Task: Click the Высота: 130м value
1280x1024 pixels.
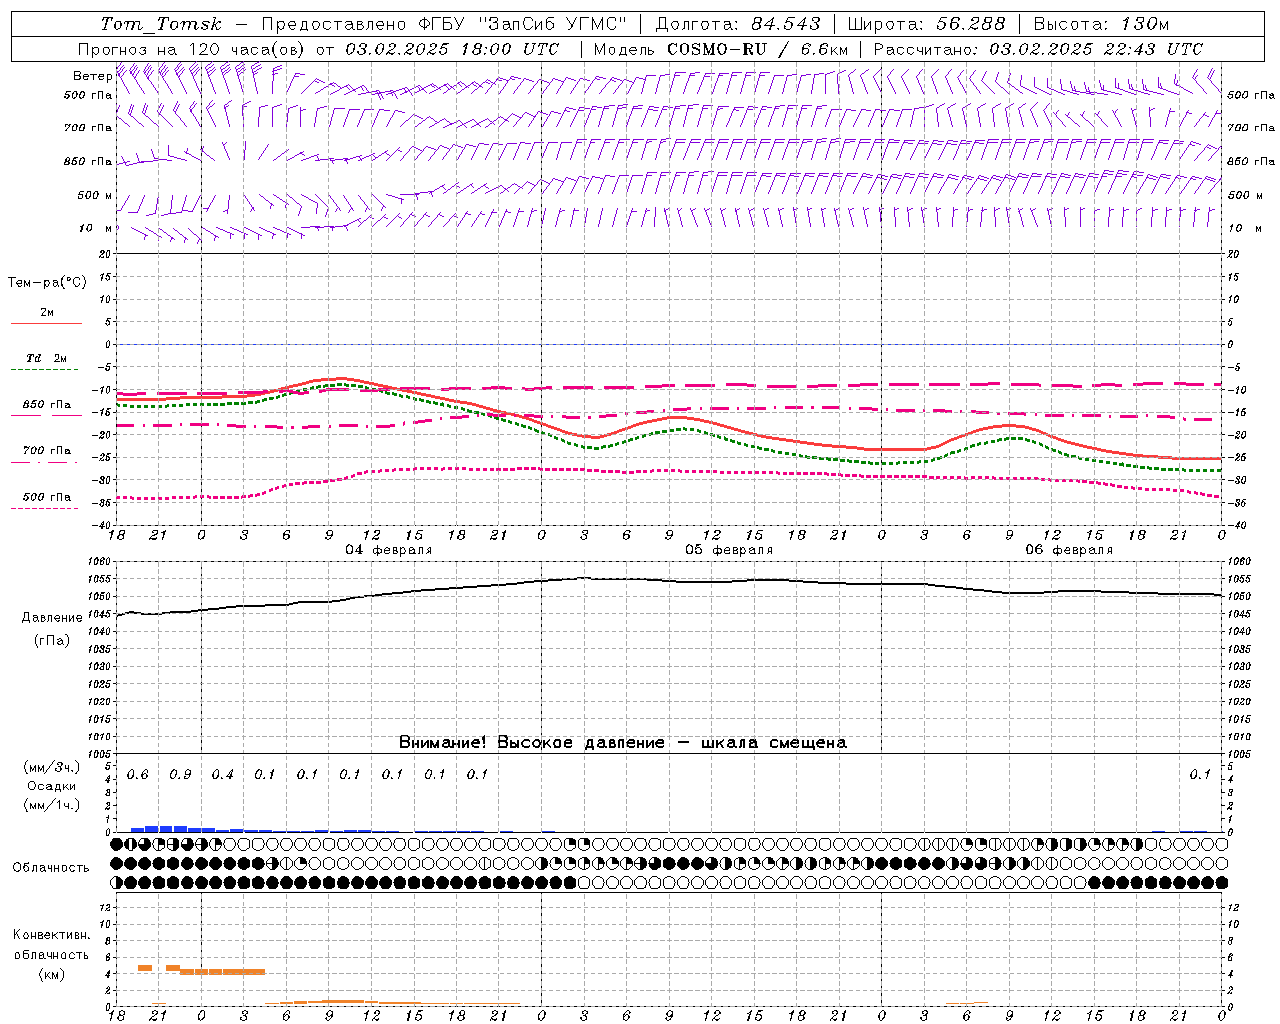Action: point(1101,24)
